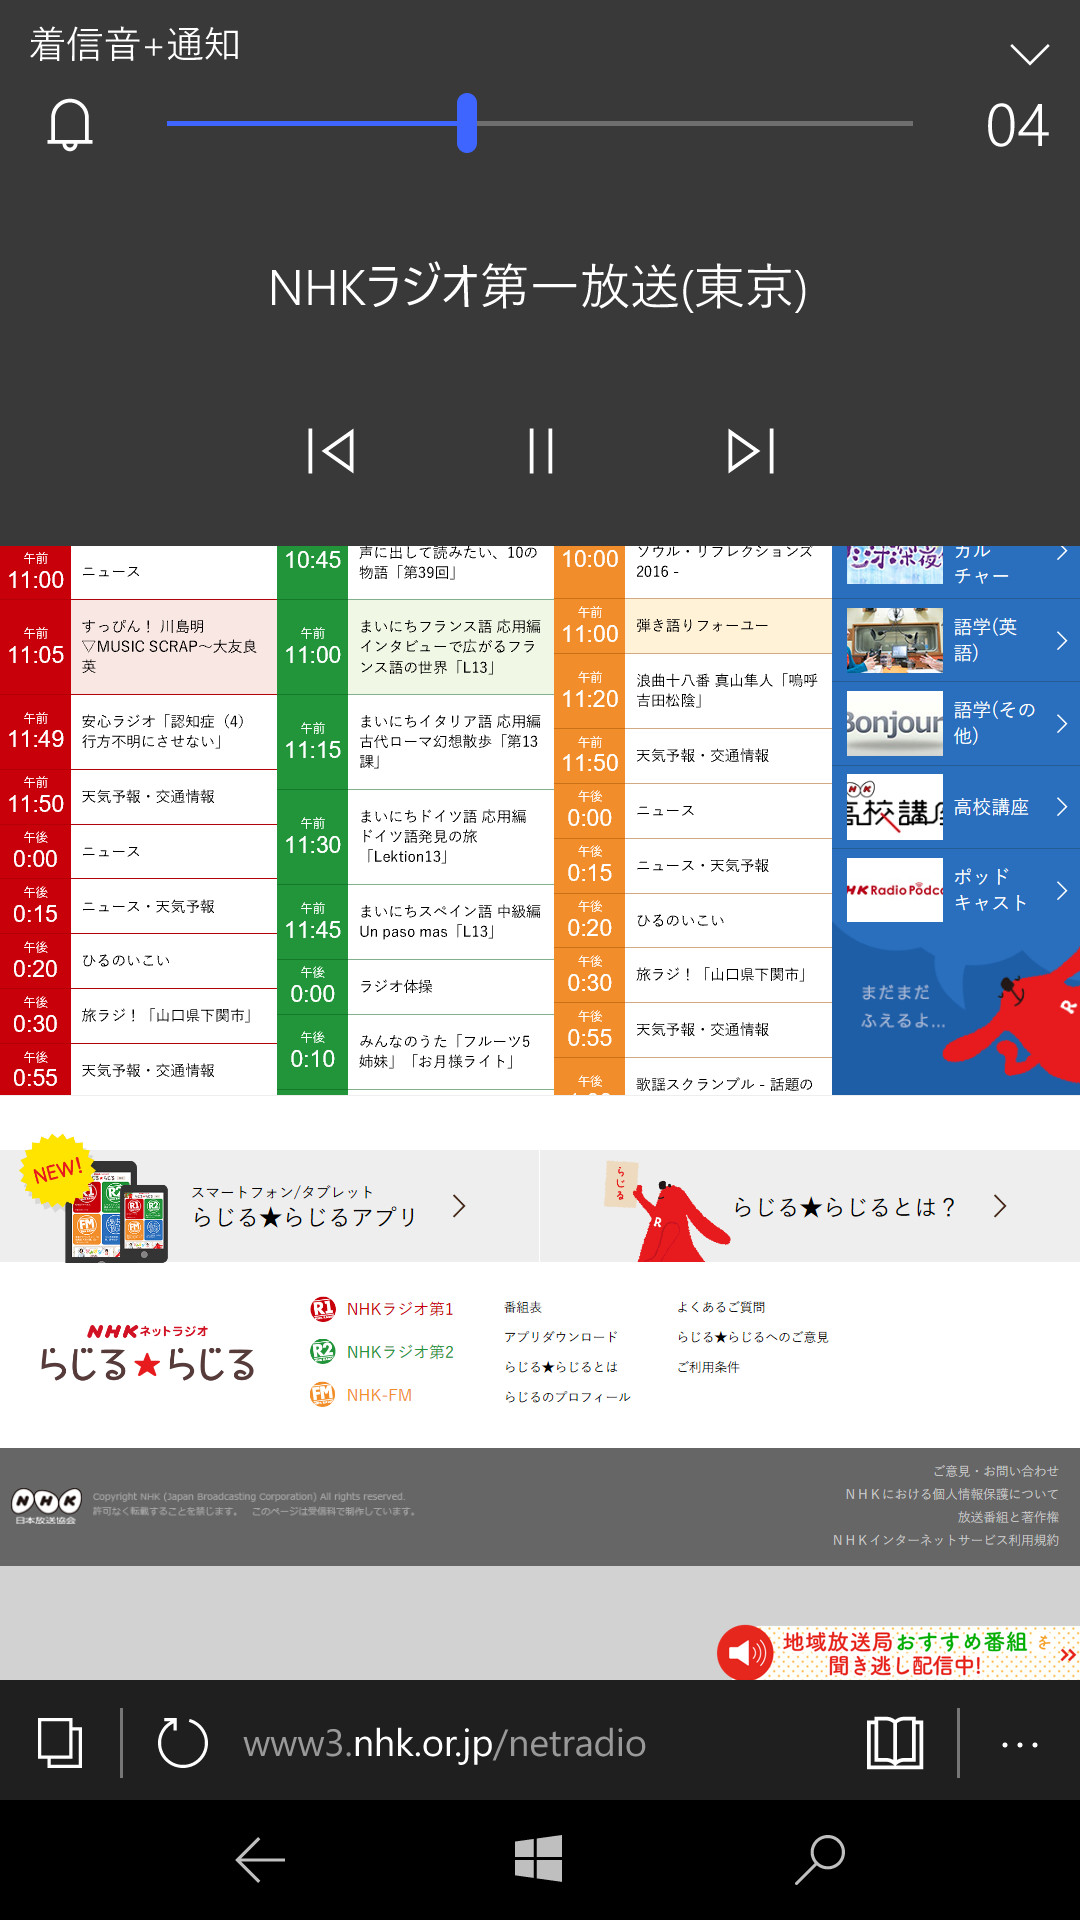Skip to next track
The width and height of the screenshot is (1080, 1920).
coord(751,451)
